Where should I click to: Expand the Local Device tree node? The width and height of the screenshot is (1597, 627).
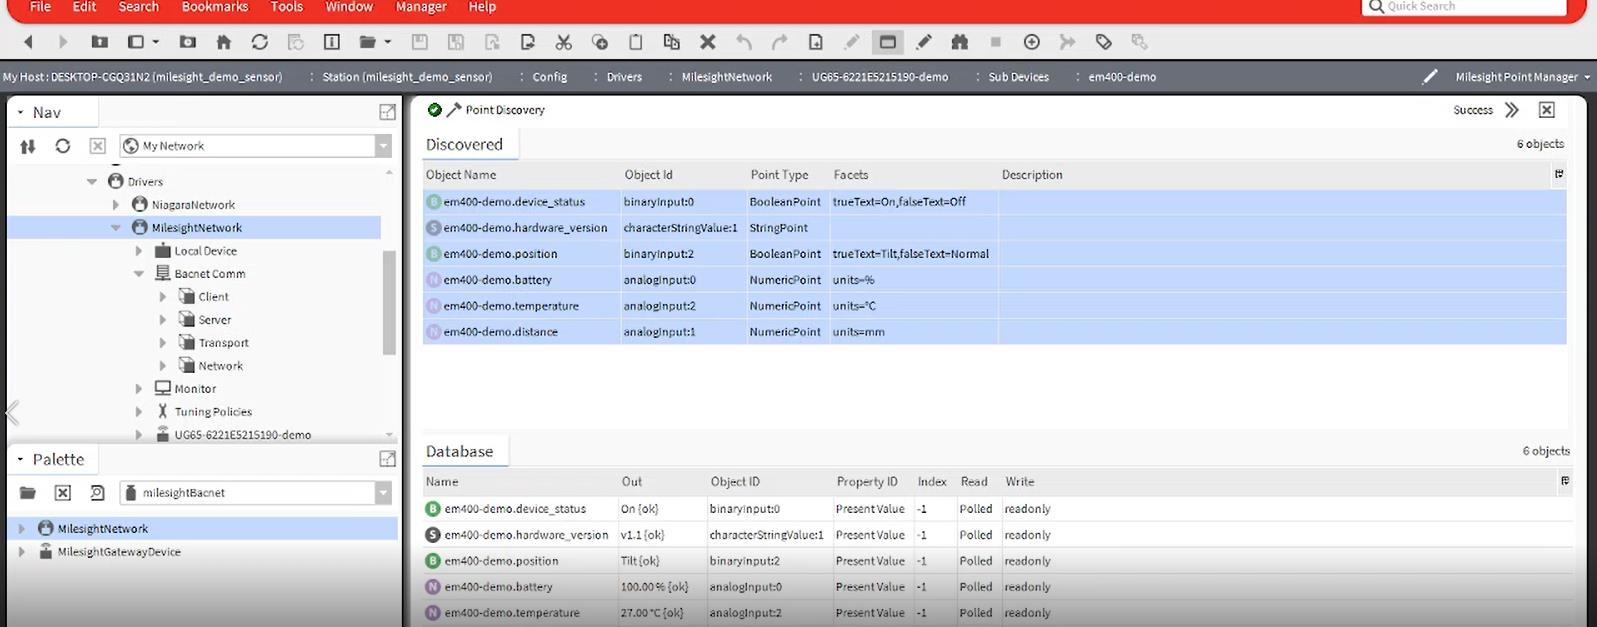139,251
